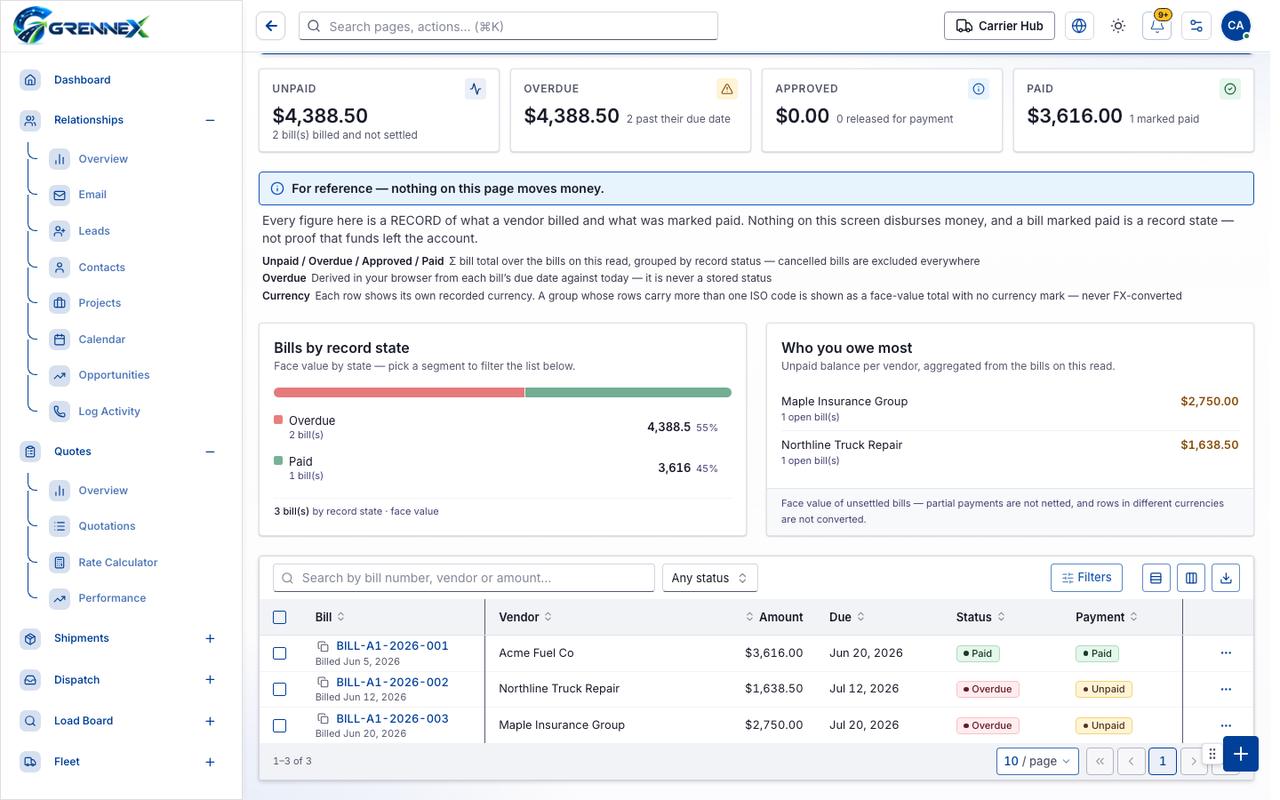Open the Any status dropdown
Image resolution: width=1280 pixels, height=800 pixels.
tap(710, 578)
